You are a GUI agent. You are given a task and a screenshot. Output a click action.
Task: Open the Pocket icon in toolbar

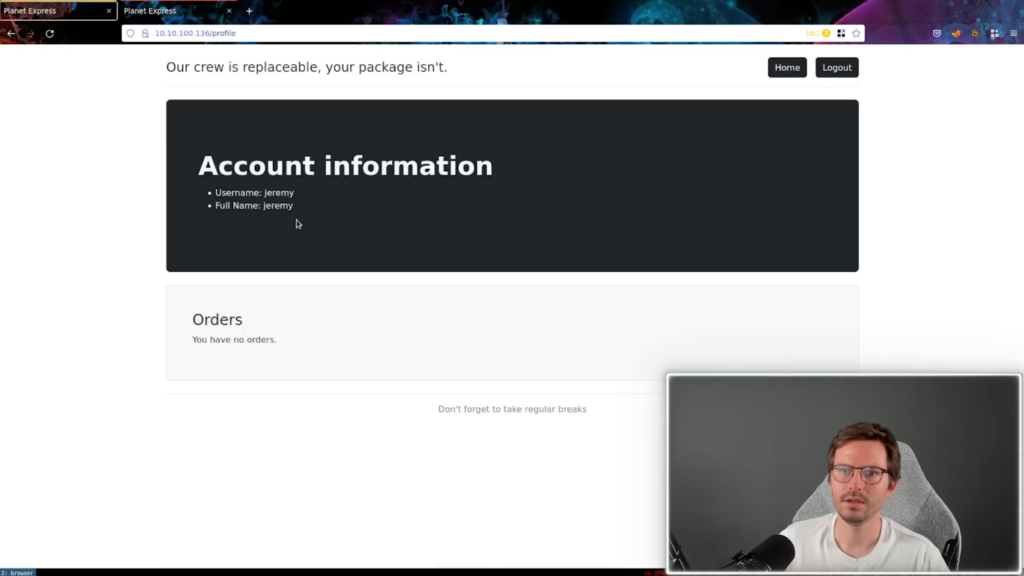[x=937, y=33]
